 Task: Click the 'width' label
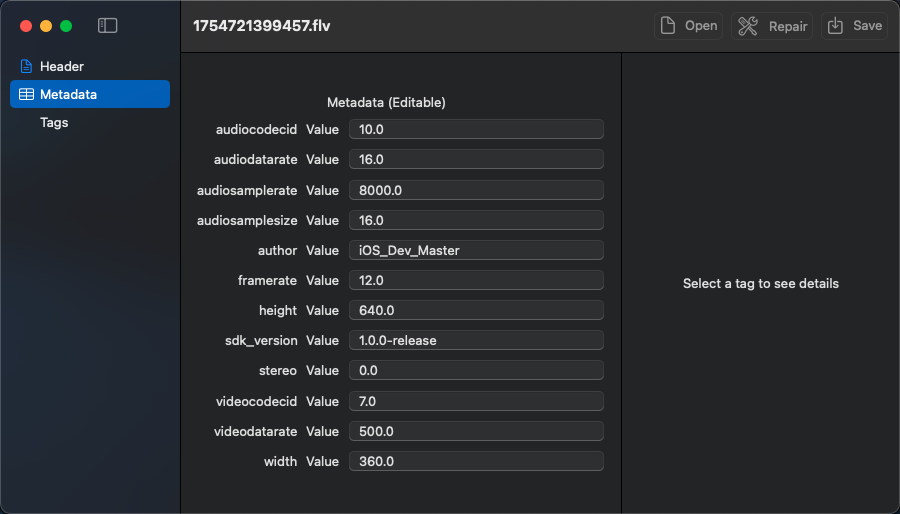pyautogui.click(x=281, y=462)
